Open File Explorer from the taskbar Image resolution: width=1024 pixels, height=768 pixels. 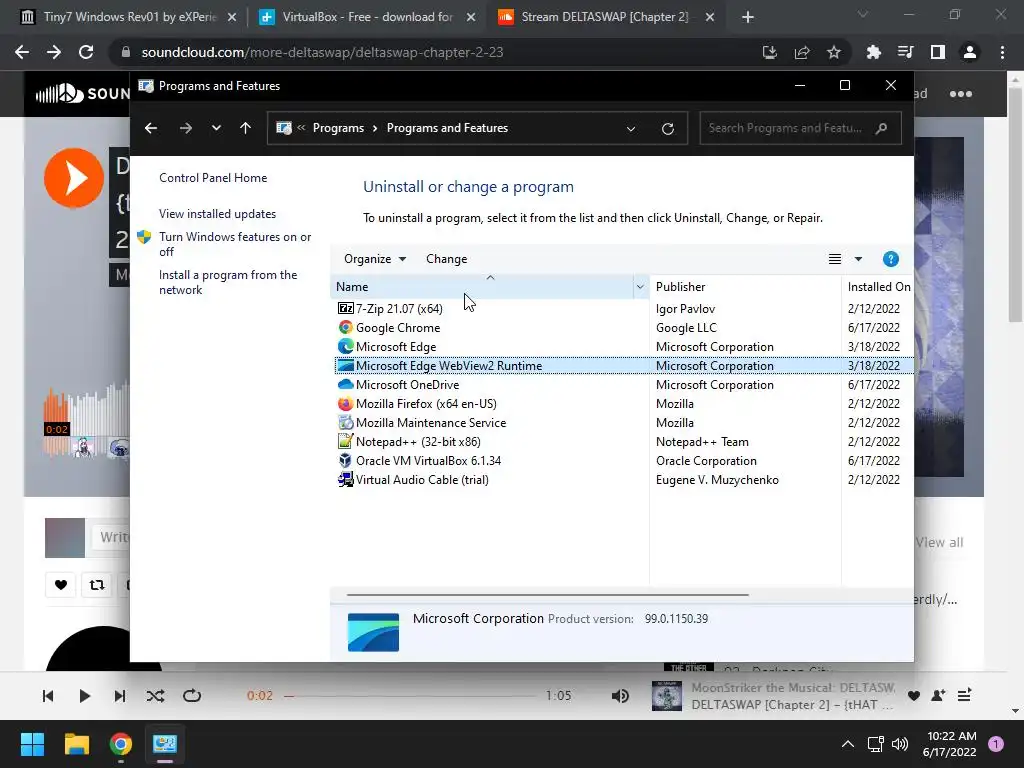point(76,744)
